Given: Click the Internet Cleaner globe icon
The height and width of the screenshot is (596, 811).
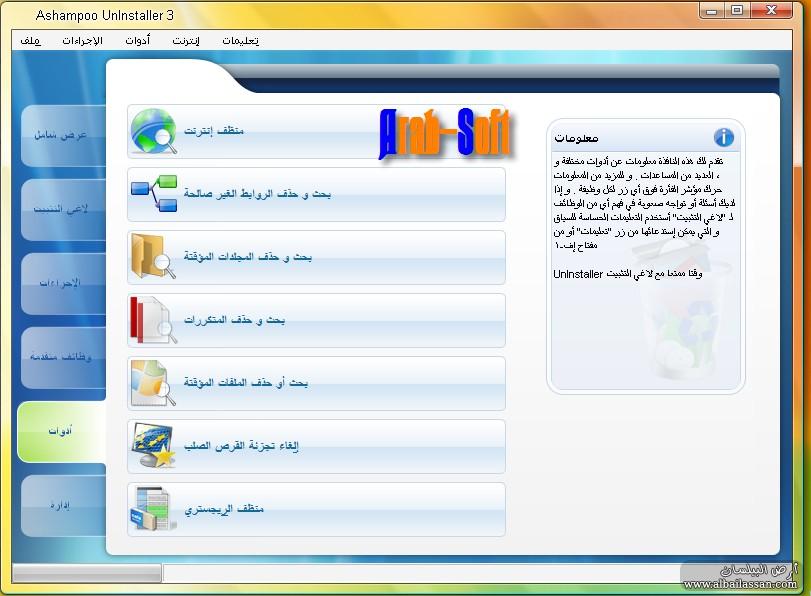Looking at the screenshot, I should click(154, 131).
